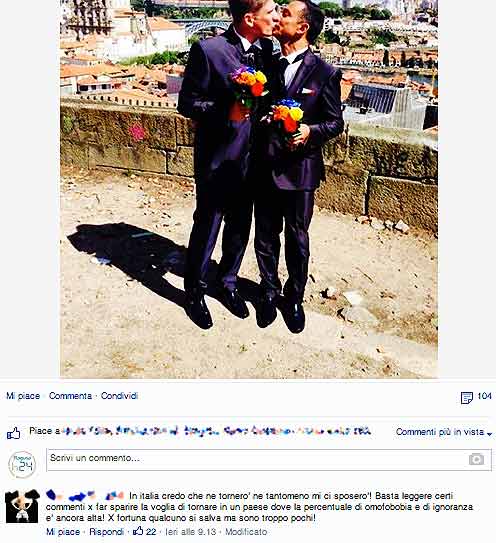Focus the Scrivi un commento field
Screen dimensions: 496x543
coord(269,460)
